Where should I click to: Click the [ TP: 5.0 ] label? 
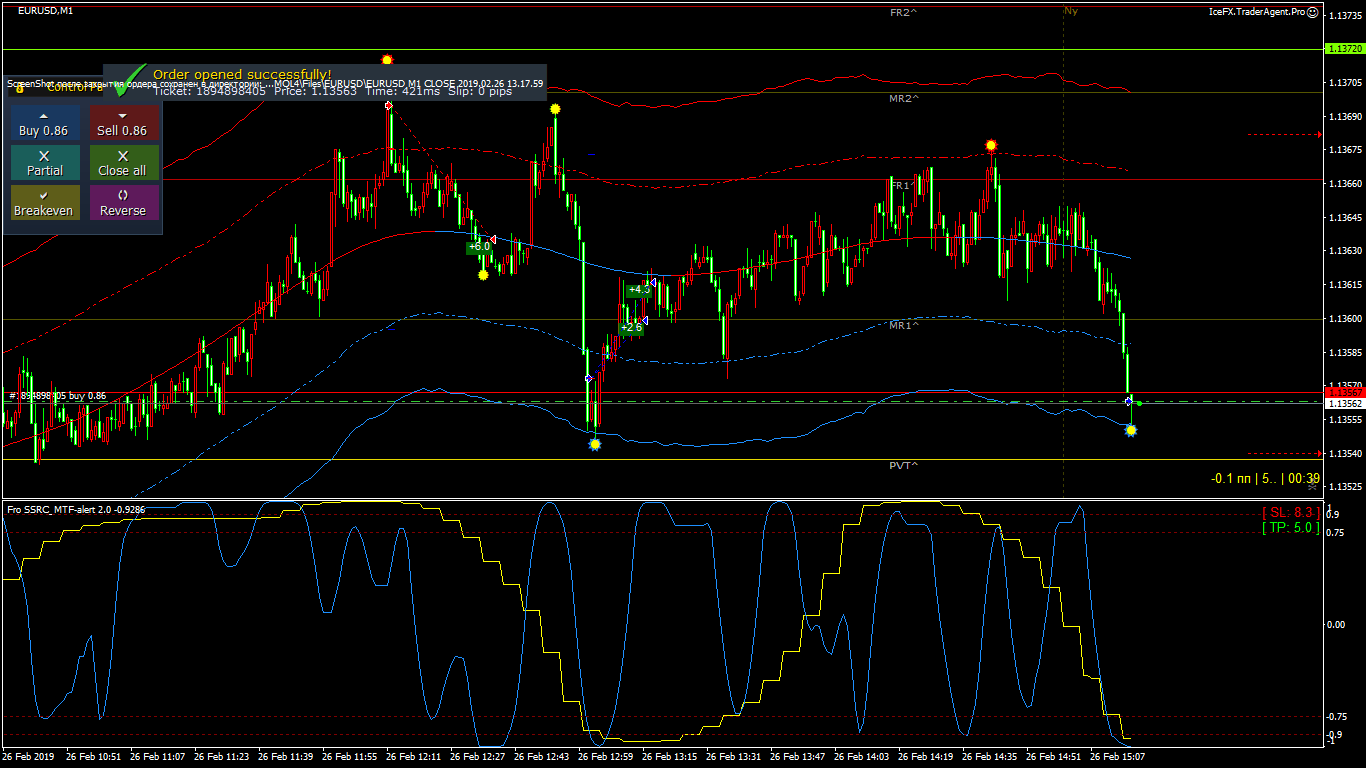pos(1290,527)
